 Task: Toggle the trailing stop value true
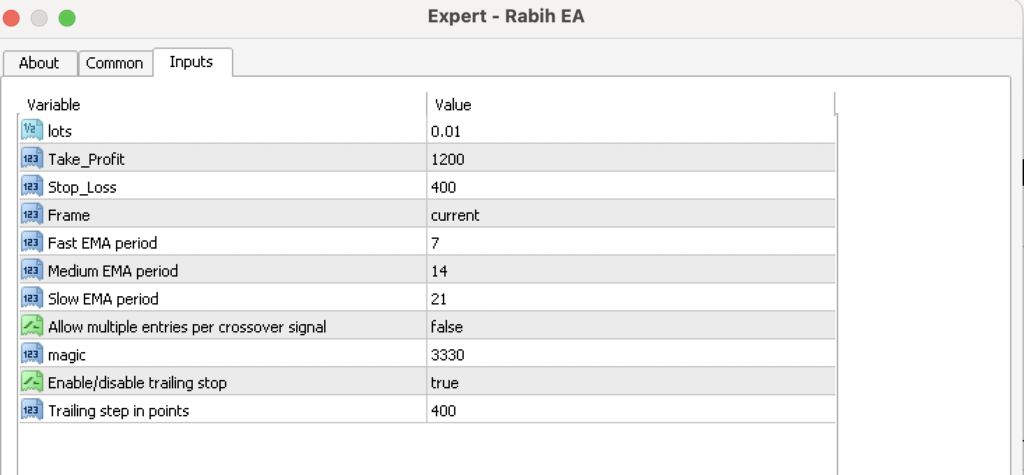pyautogui.click(x=445, y=382)
